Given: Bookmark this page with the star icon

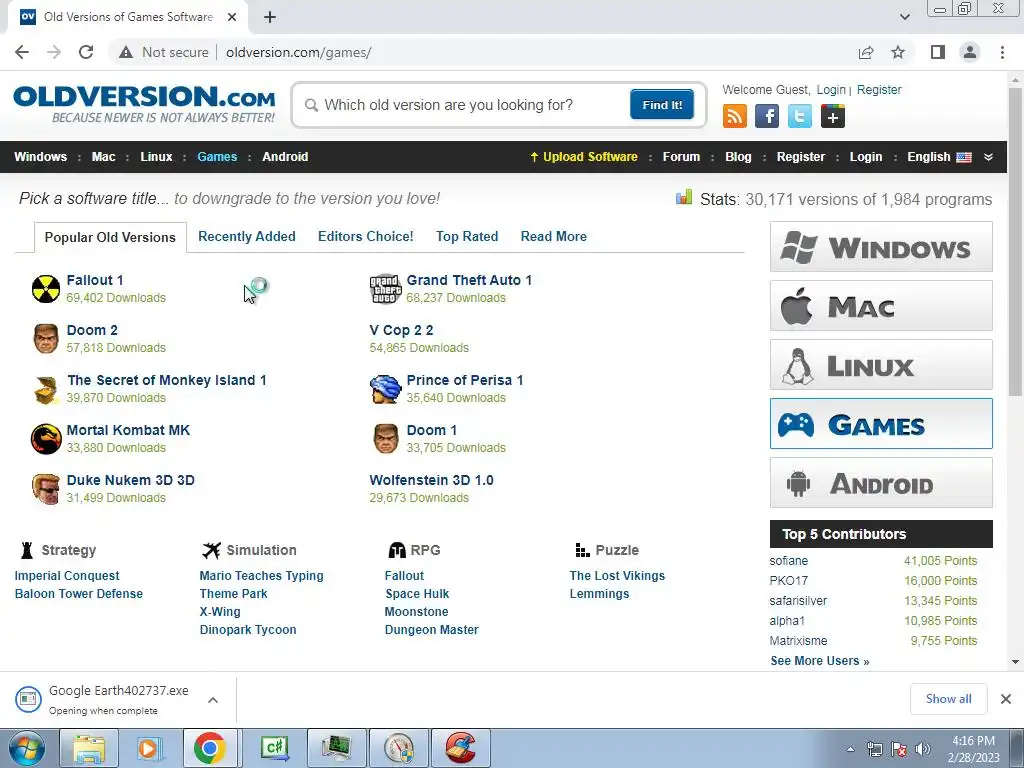Looking at the screenshot, I should pyautogui.click(x=898, y=52).
